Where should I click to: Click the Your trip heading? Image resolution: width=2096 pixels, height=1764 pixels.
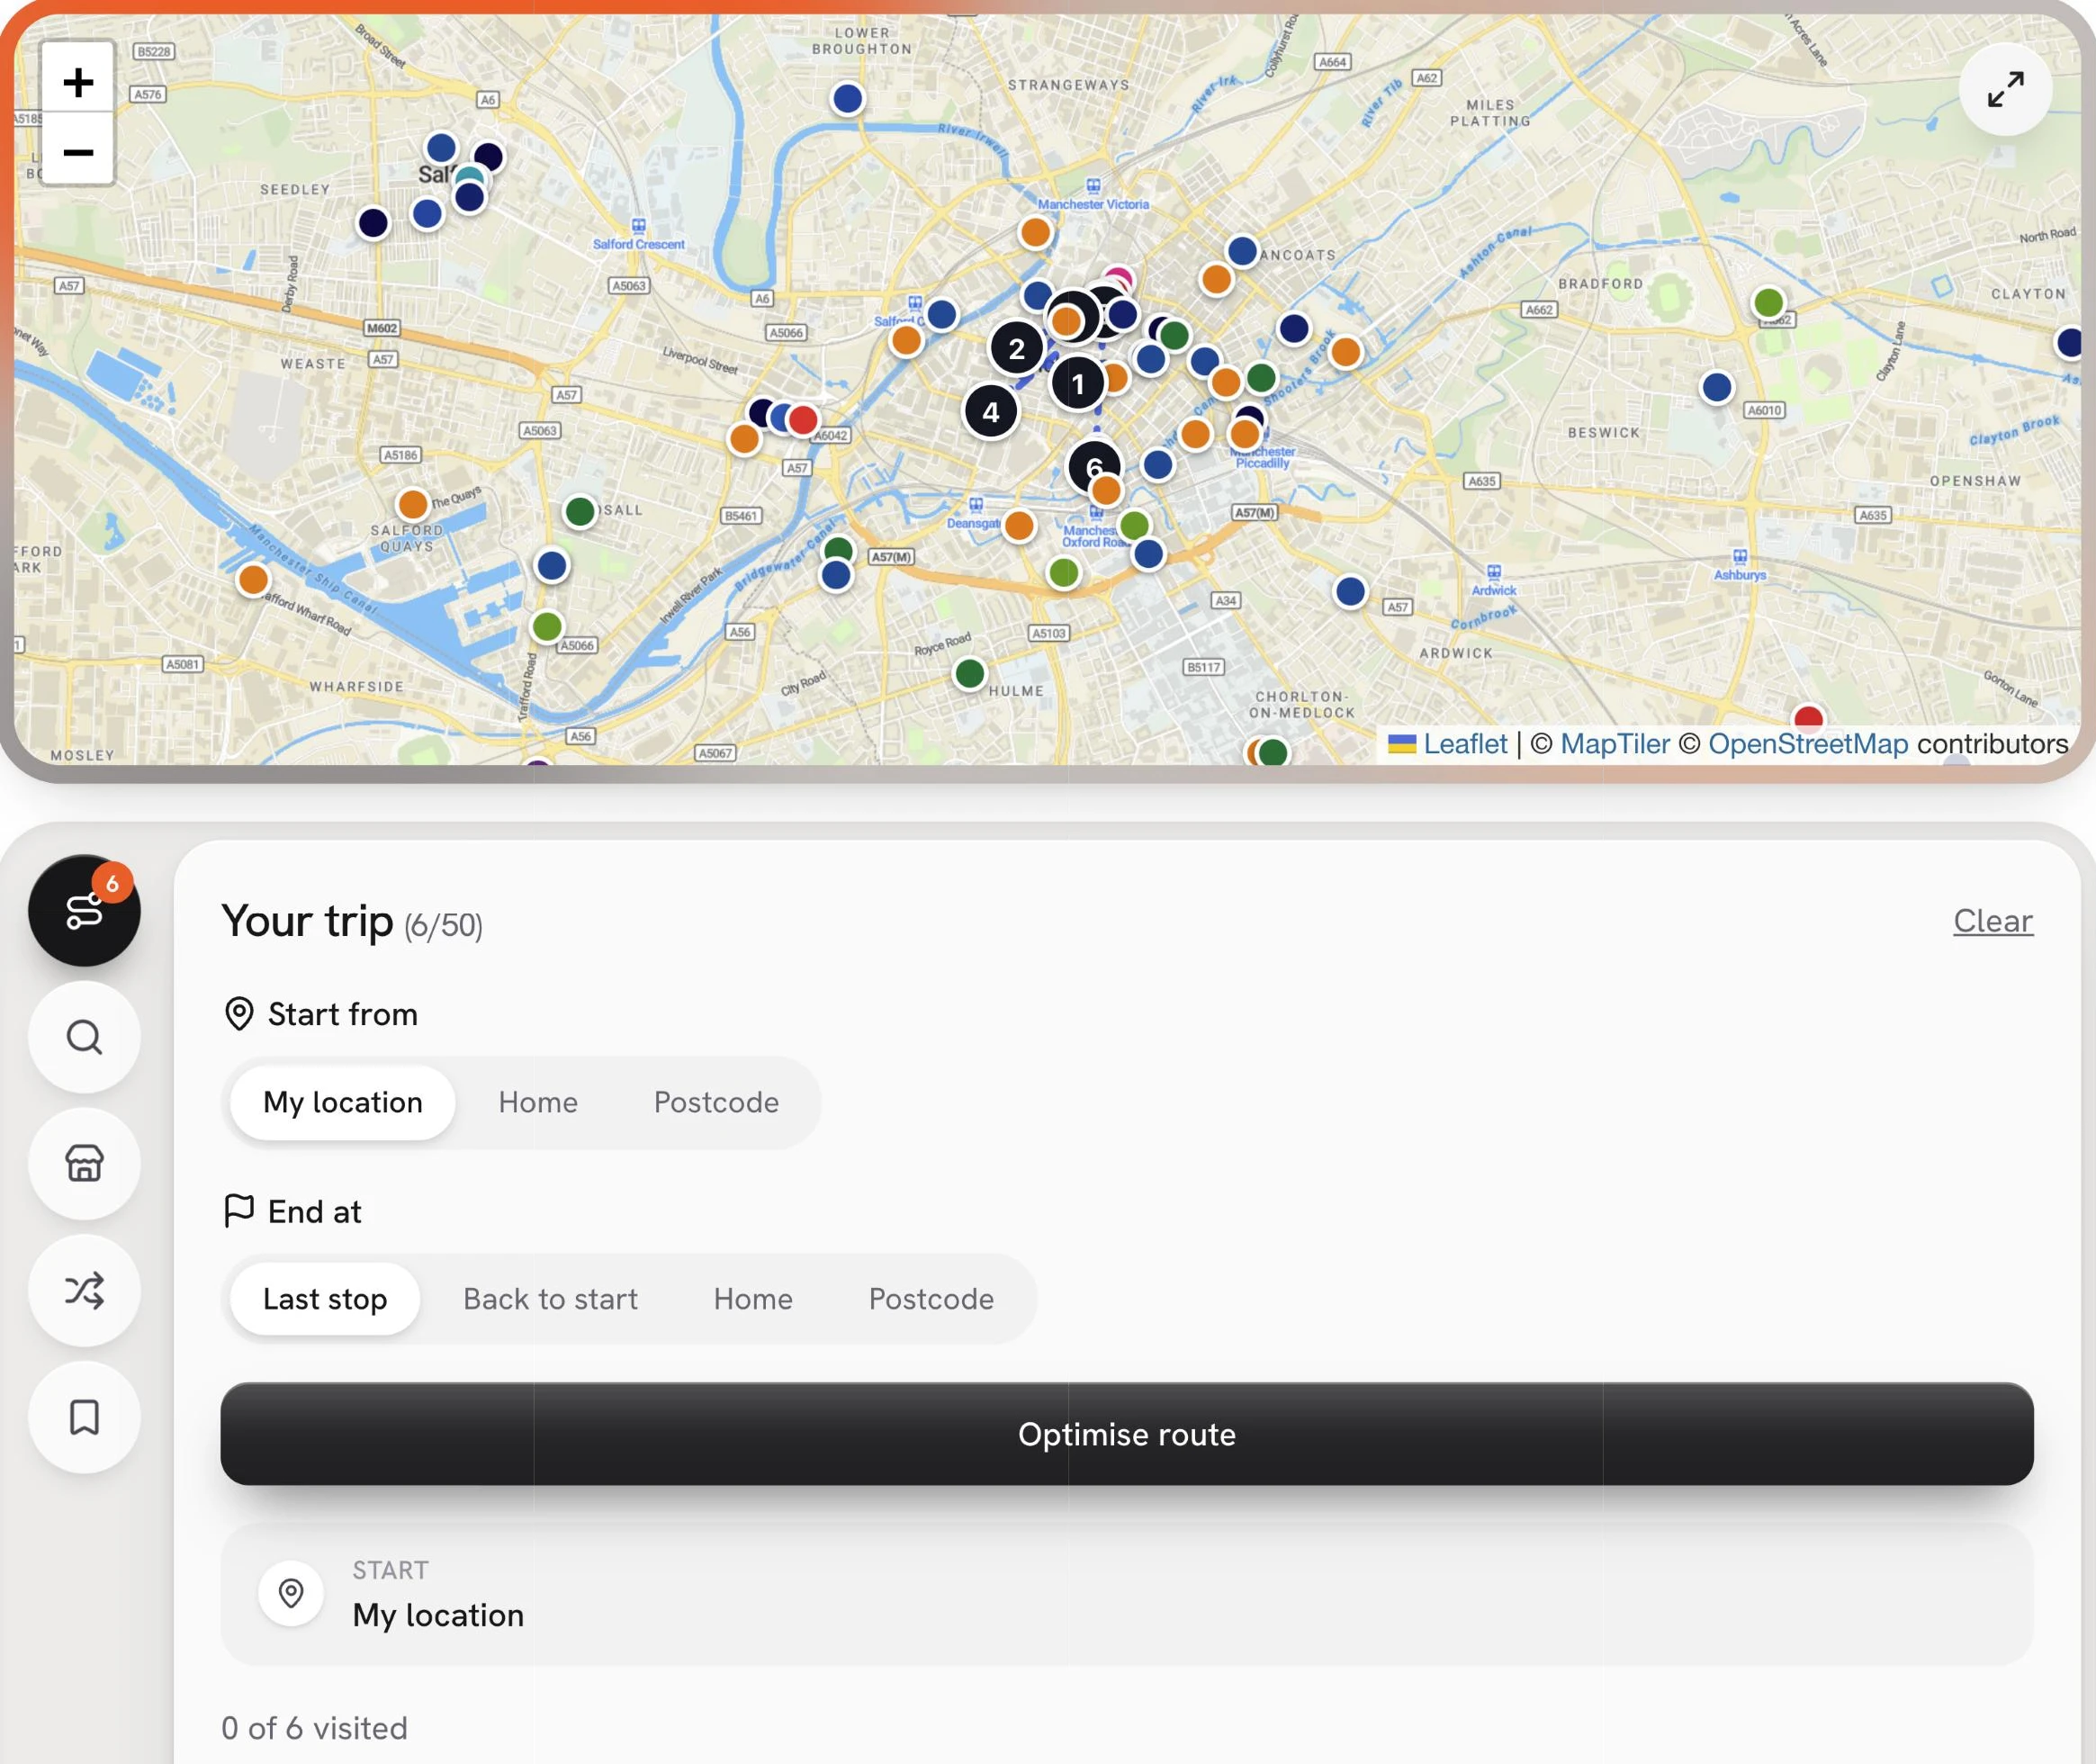coord(307,920)
